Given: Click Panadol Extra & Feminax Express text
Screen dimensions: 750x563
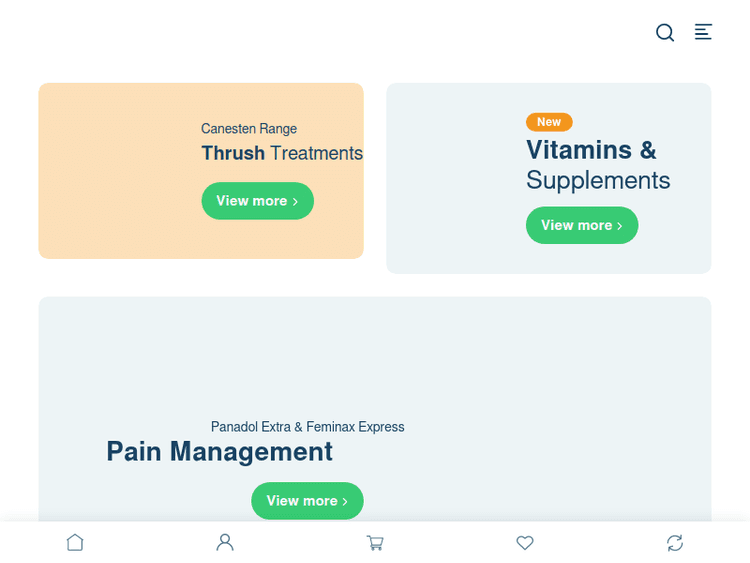Looking at the screenshot, I should [307, 427].
